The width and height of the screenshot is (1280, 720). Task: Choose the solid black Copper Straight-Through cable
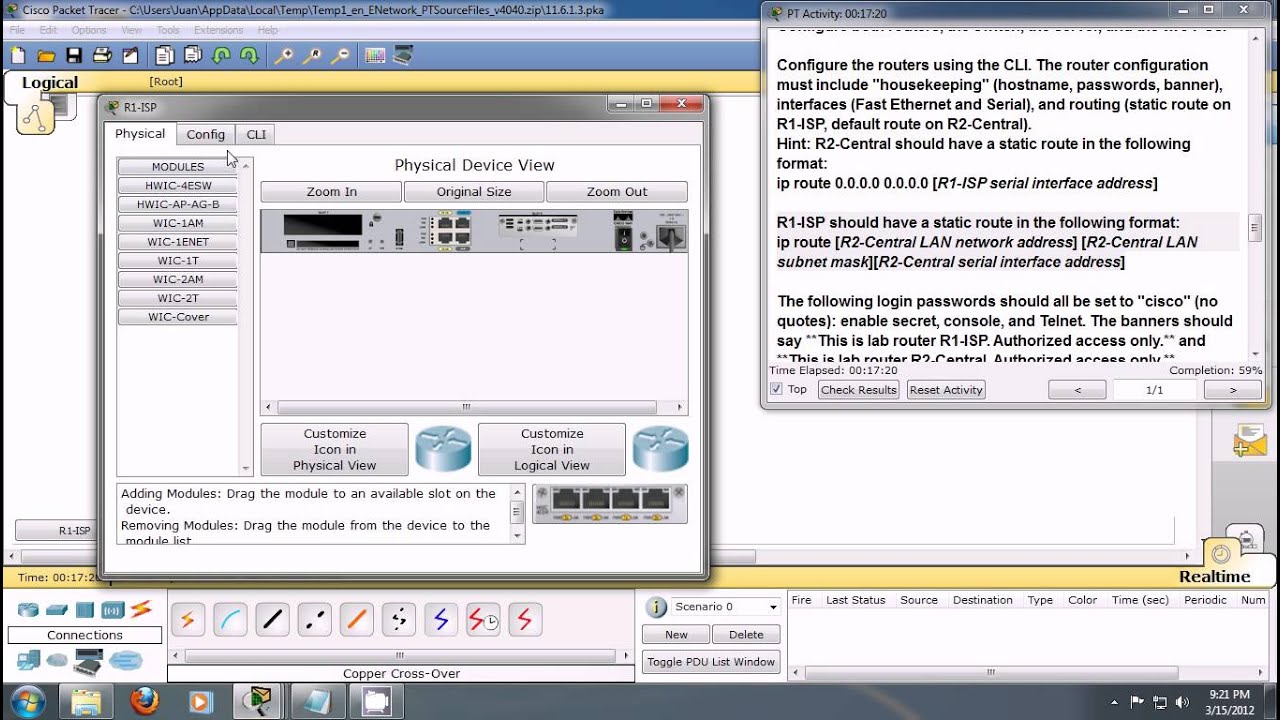coord(272,620)
